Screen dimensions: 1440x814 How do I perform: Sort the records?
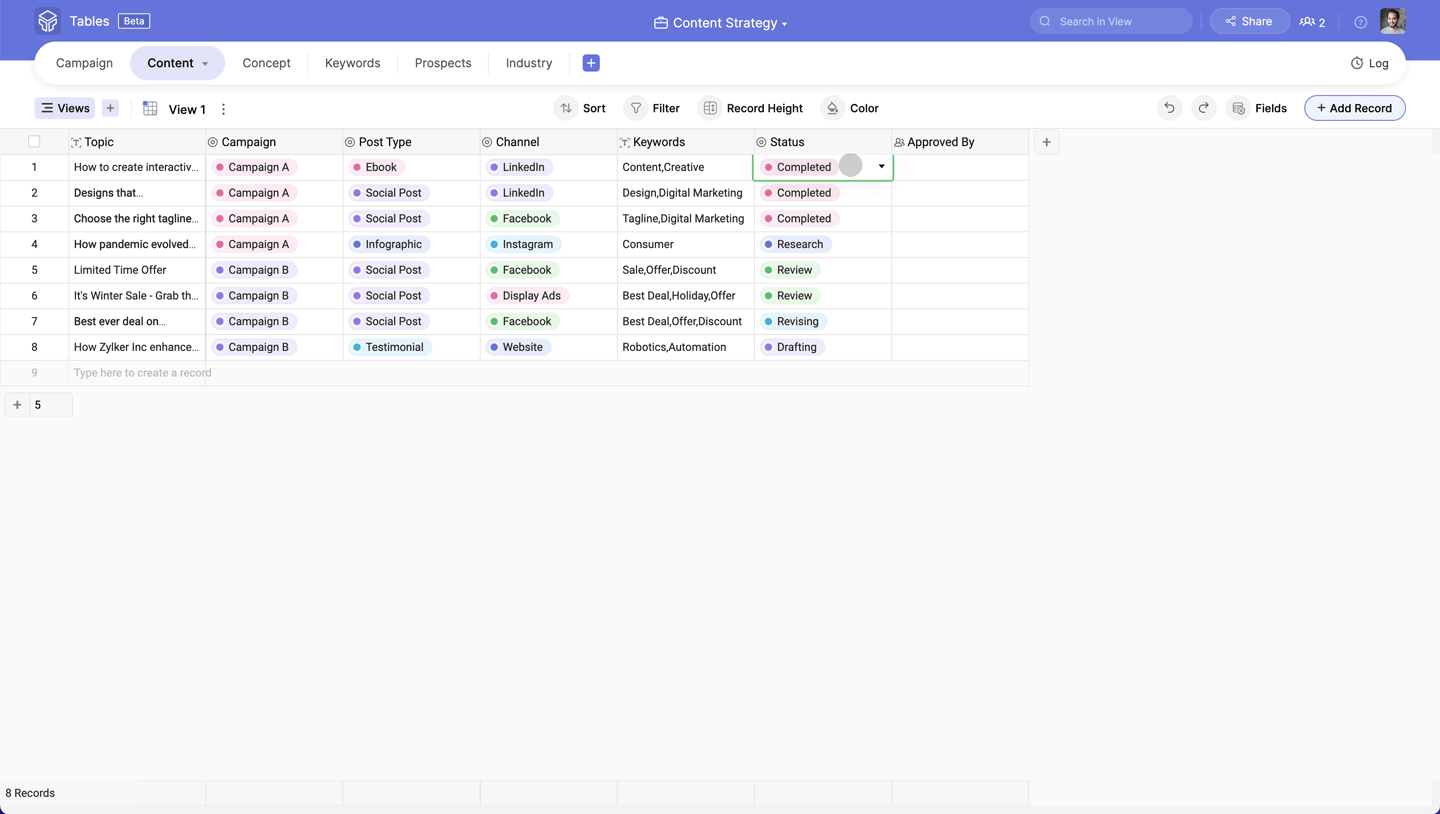coord(582,108)
